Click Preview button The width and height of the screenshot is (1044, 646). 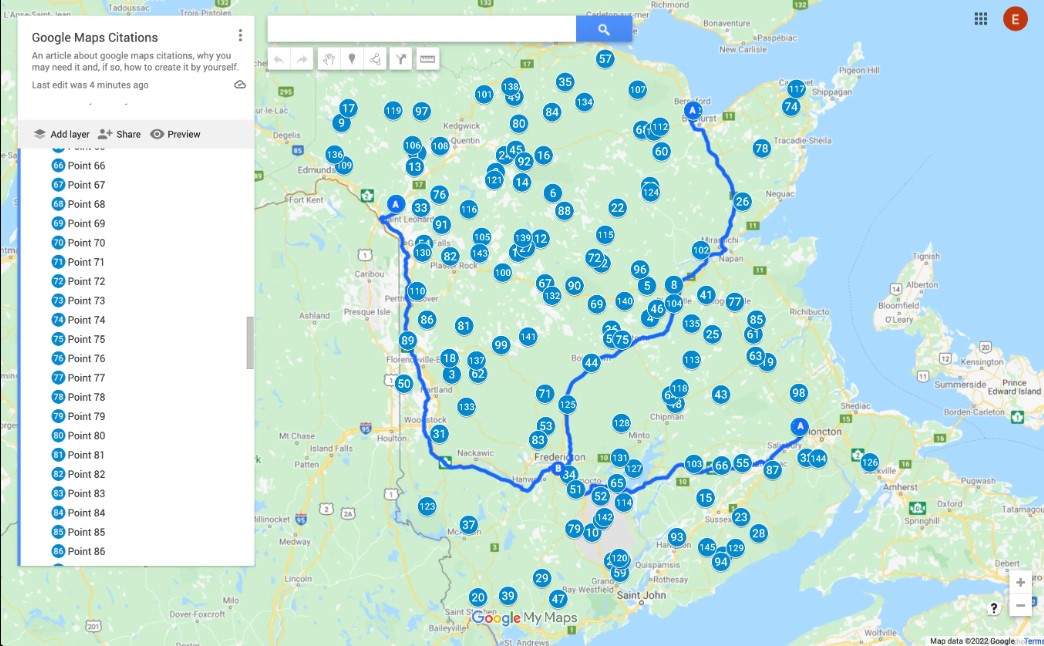pyautogui.click(x=175, y=134)
